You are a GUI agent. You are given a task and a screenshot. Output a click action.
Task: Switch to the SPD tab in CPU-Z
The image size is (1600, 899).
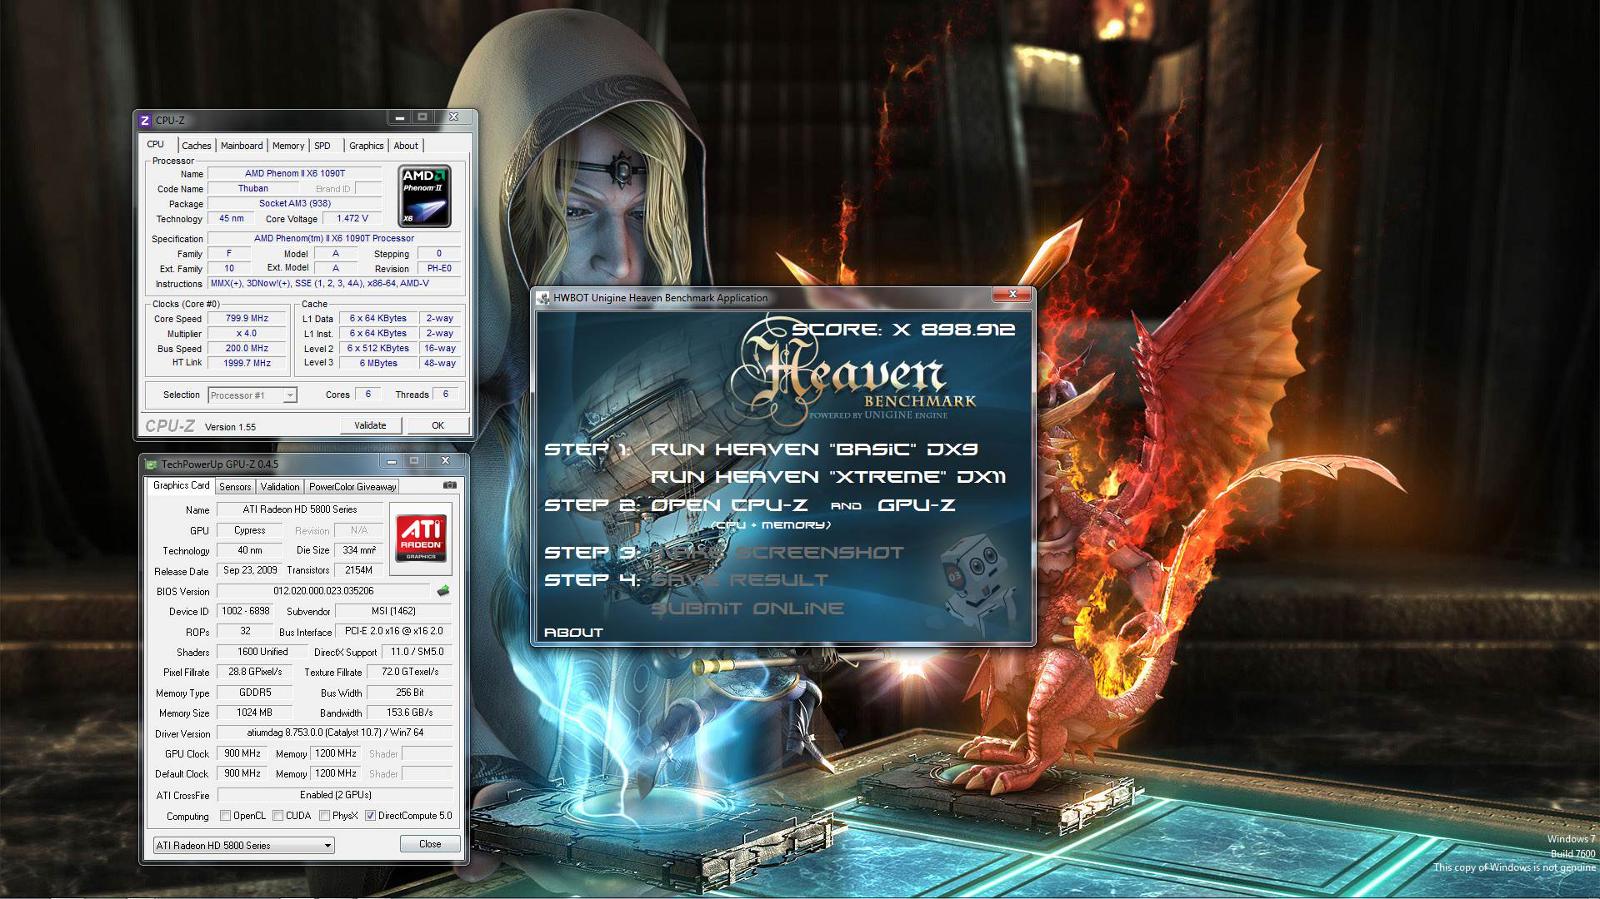click(x=322, y=146)
